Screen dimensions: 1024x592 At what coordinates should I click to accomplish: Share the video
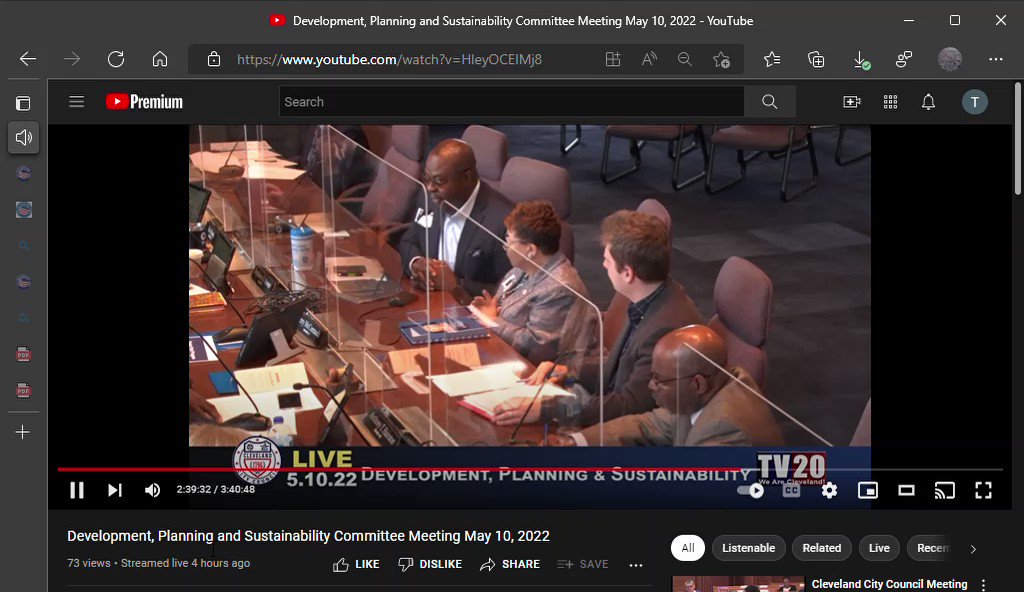click(509, 564)
